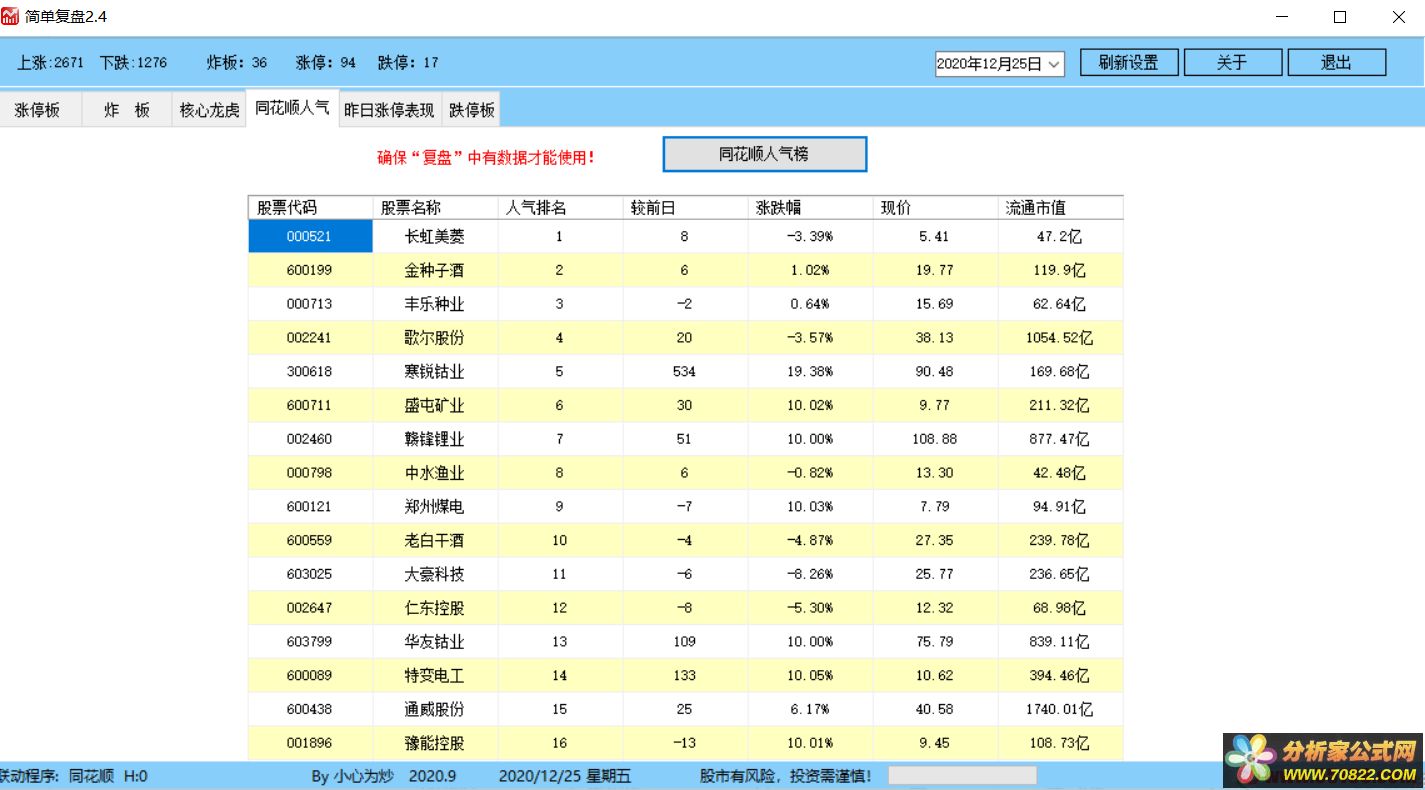Open the 关于 dialog button
The width and height of the screenshot is (1425, 790).
click(1233, 63)
